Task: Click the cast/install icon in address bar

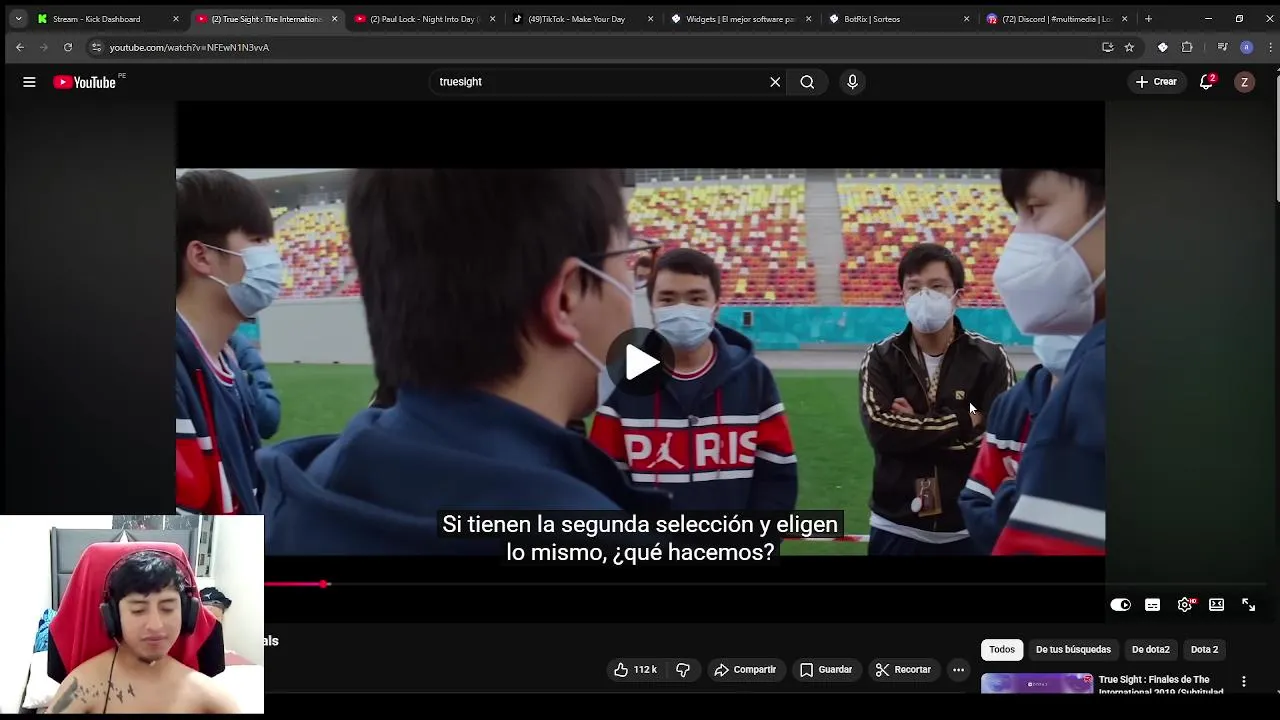Action: 1107,47
